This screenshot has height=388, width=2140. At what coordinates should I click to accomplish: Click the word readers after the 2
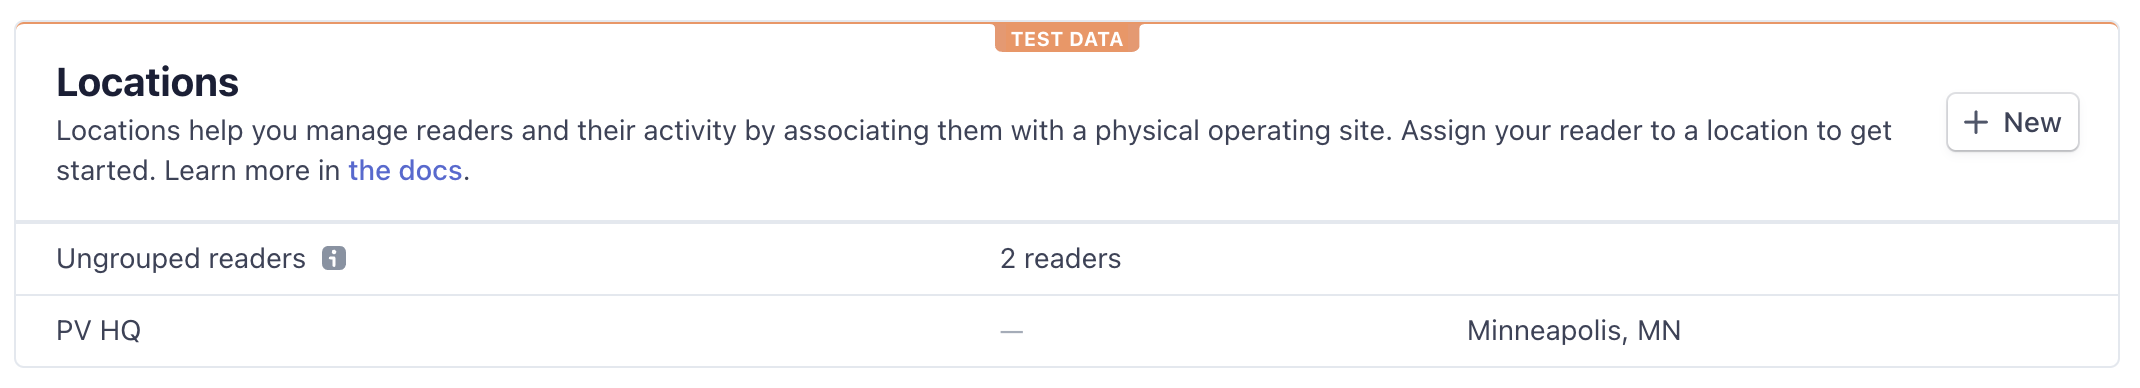(1072, 258)
